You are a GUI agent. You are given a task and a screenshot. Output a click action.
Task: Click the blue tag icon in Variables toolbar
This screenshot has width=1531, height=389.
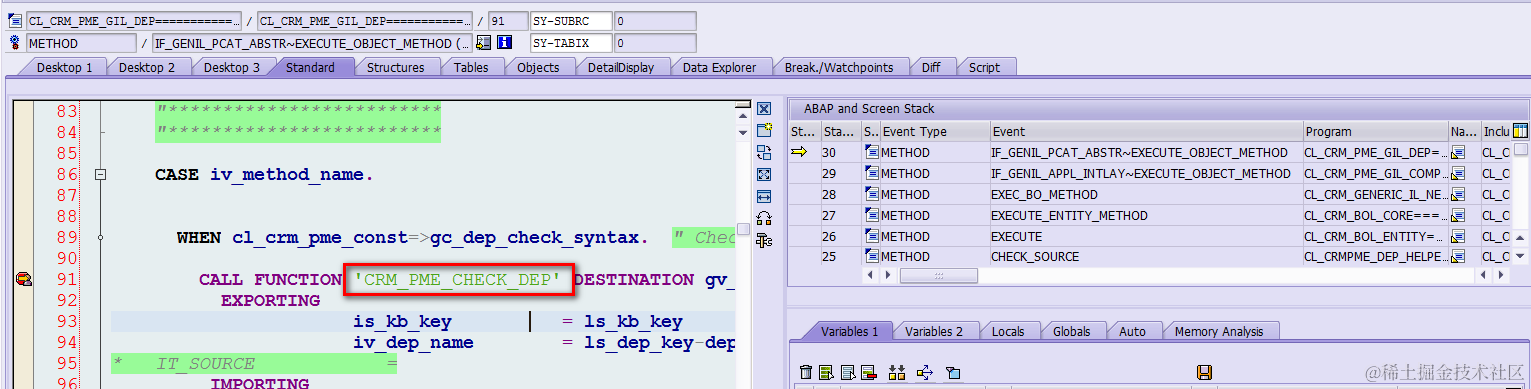tap(953, 373)
